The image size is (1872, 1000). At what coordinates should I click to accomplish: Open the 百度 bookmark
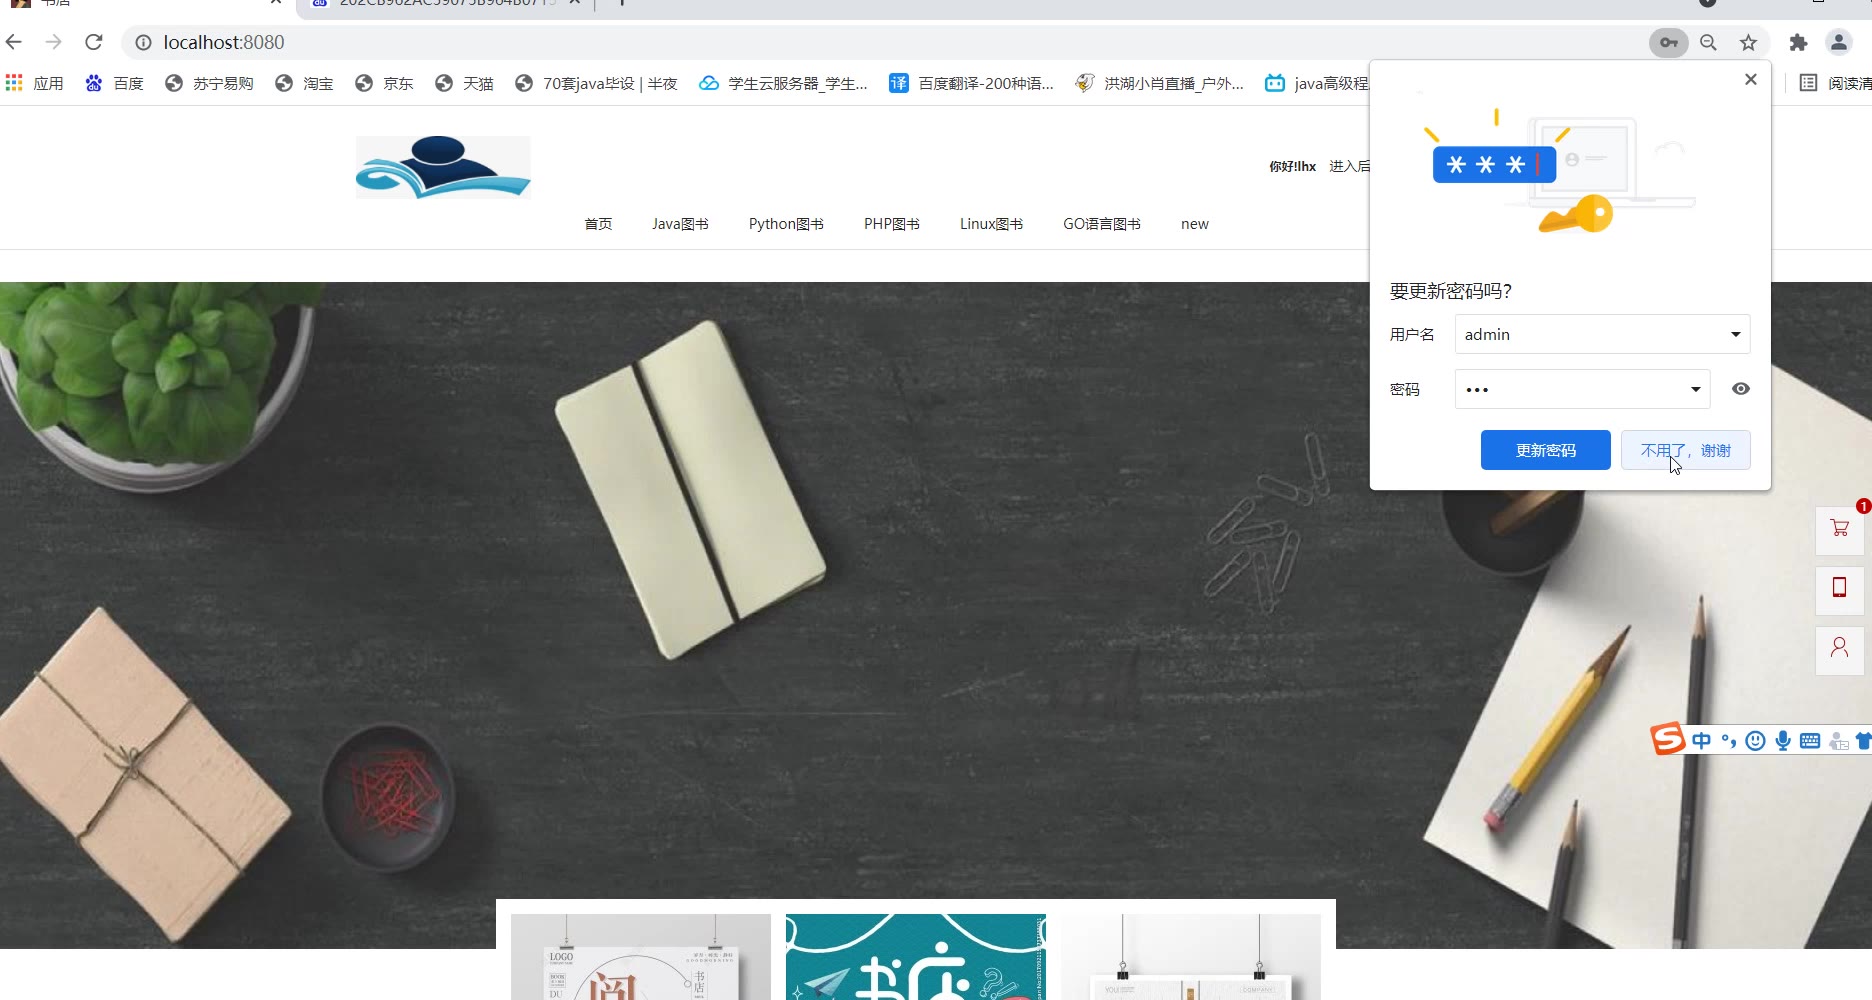pos(115,83)
